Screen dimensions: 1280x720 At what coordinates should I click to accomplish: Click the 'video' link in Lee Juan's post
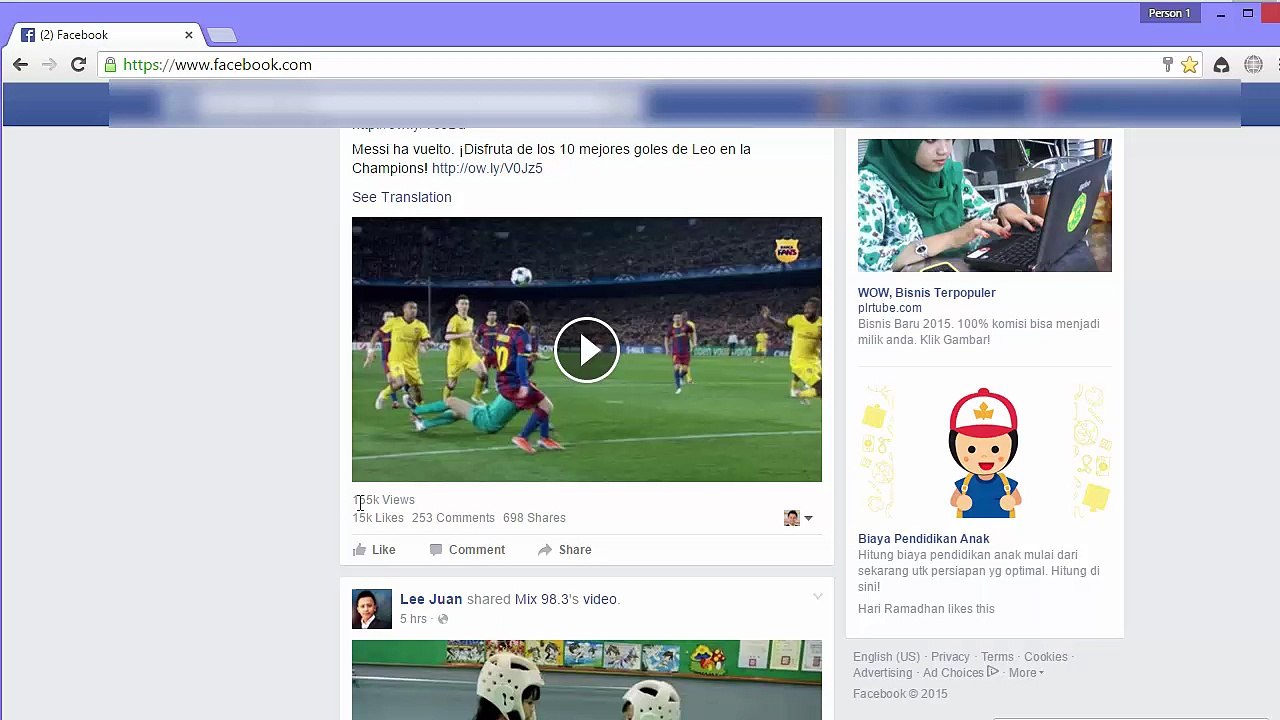[x=600, y=599]
